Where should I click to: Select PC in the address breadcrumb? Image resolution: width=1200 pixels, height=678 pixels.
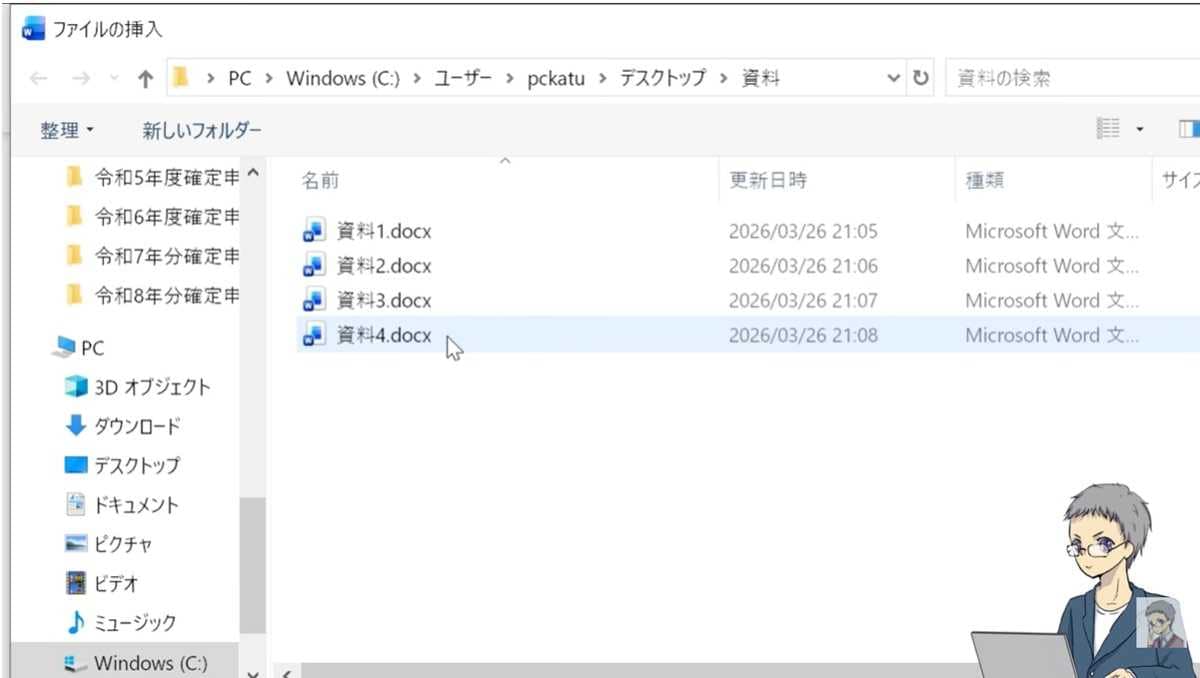coord(240,78)
